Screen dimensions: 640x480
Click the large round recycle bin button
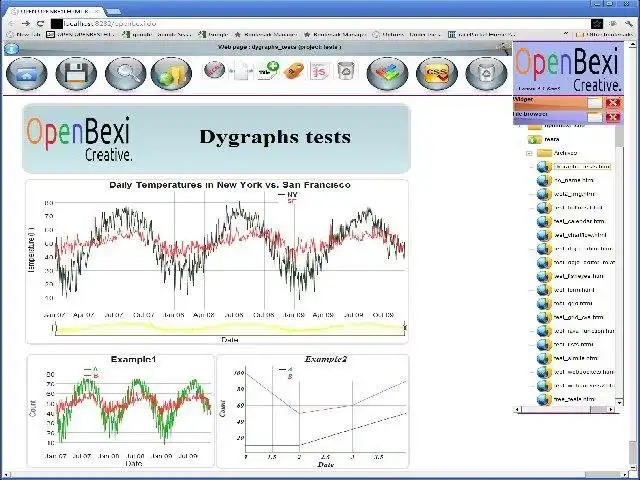[486, 74]
